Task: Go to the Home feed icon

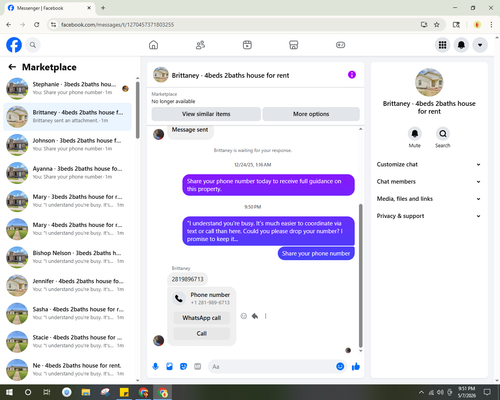Action: pos(153,45)
